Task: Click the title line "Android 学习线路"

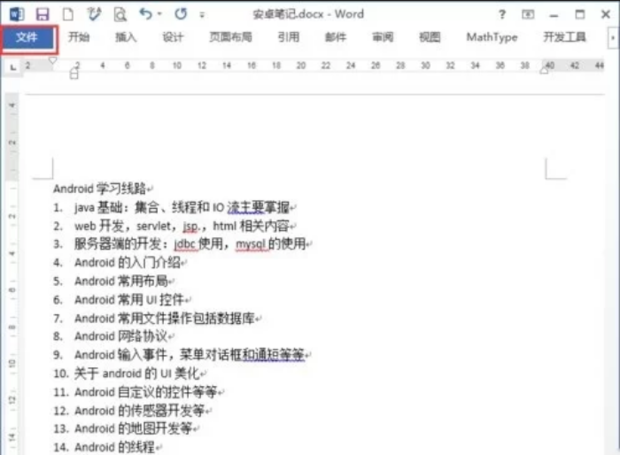Action: [100, 189]
